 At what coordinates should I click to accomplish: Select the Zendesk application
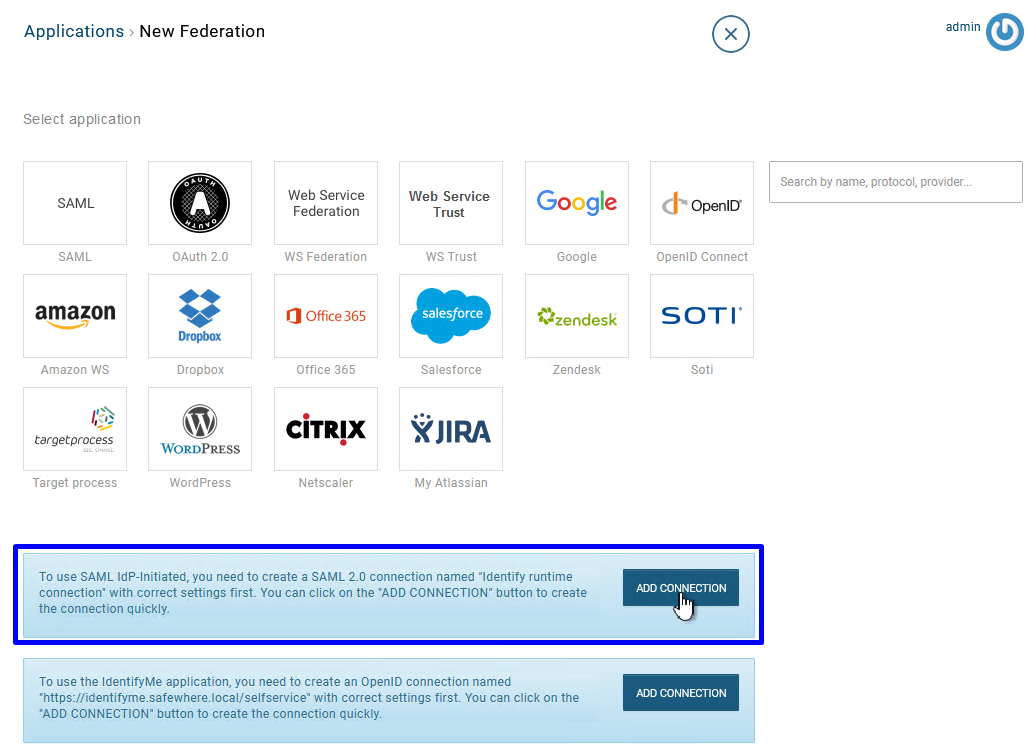(577, 316)
